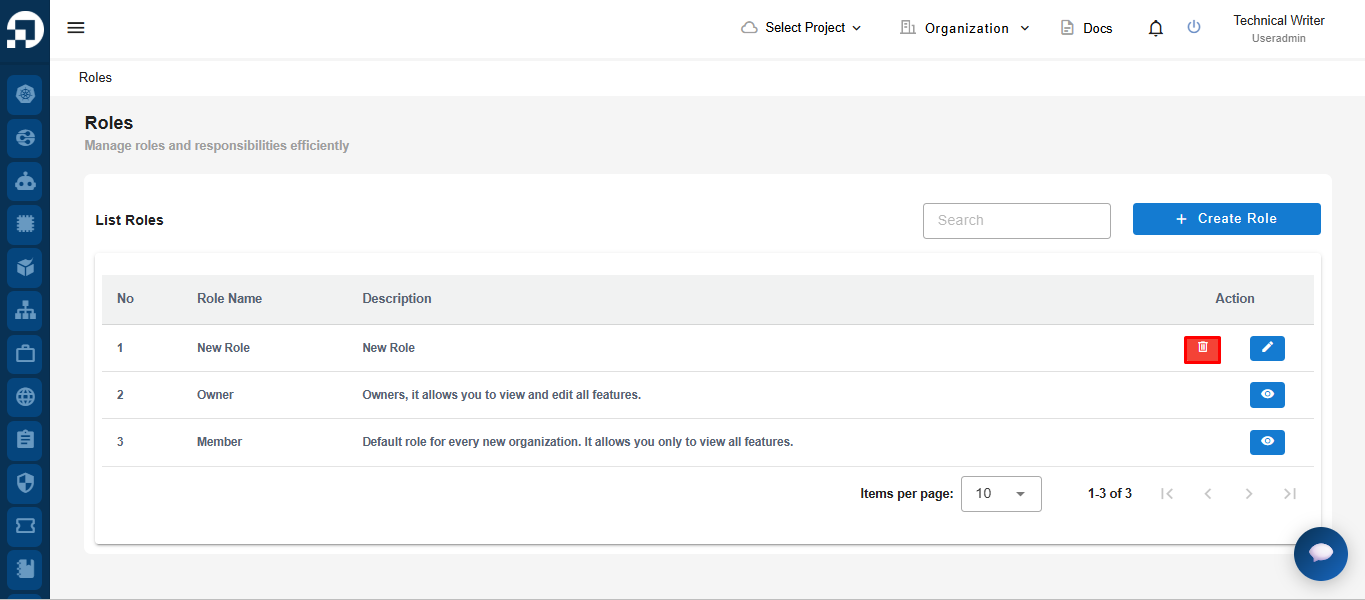This screenshot has width=1365, height=600.
Task: Open the robot icon in sidebar
Action: 25,182
